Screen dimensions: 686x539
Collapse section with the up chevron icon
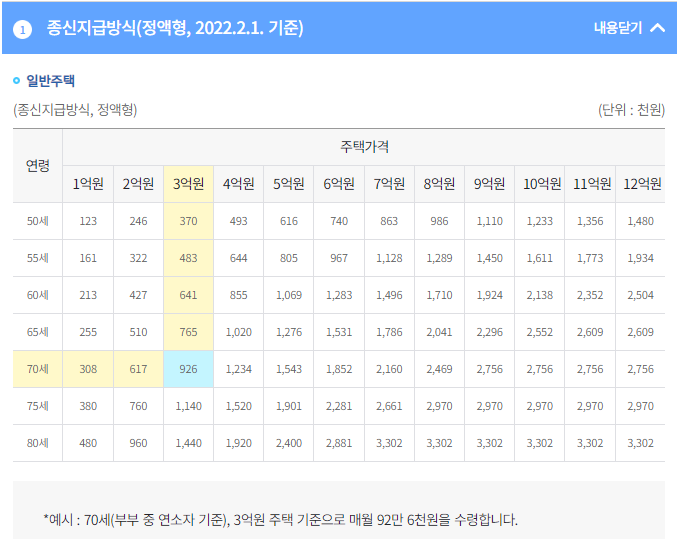click(658, 28)
